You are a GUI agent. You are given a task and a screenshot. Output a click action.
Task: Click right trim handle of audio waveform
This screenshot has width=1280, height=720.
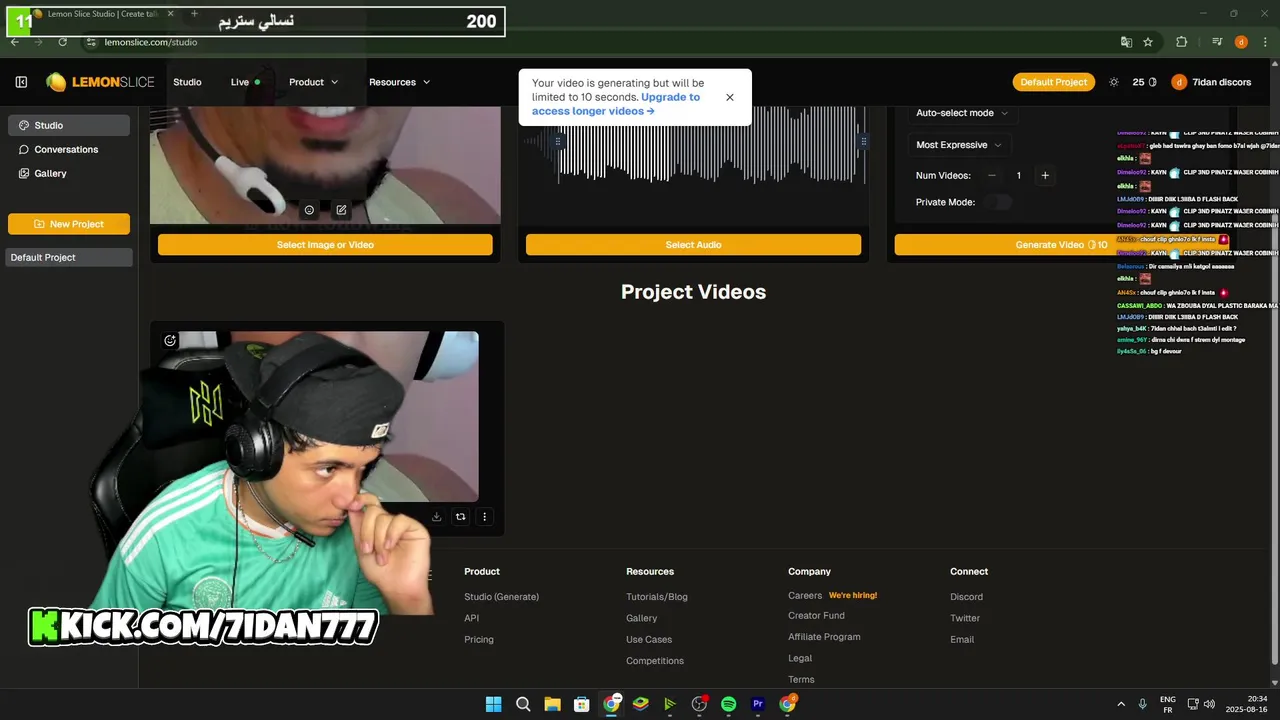tap(863, 141)
